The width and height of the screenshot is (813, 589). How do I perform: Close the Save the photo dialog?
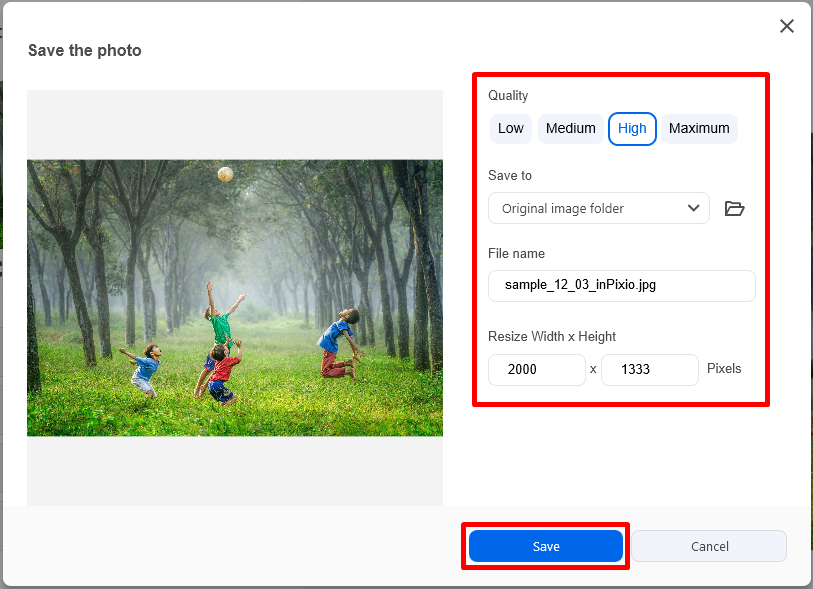tap(787, 26)
